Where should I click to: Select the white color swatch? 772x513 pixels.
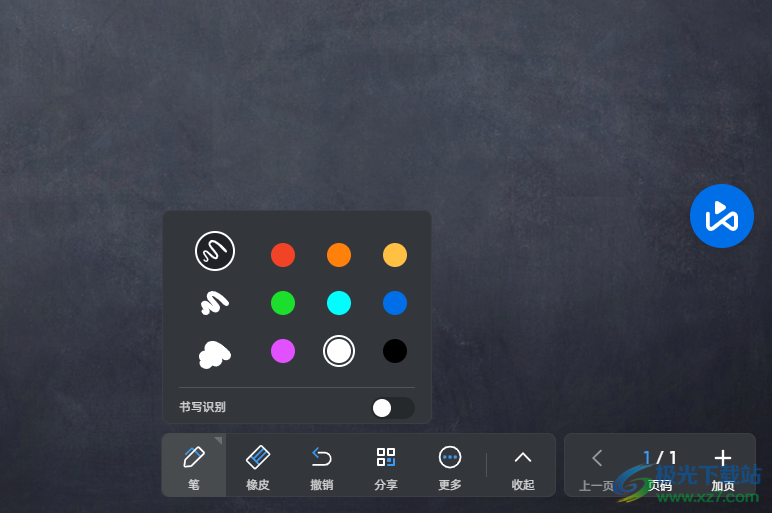339,351
